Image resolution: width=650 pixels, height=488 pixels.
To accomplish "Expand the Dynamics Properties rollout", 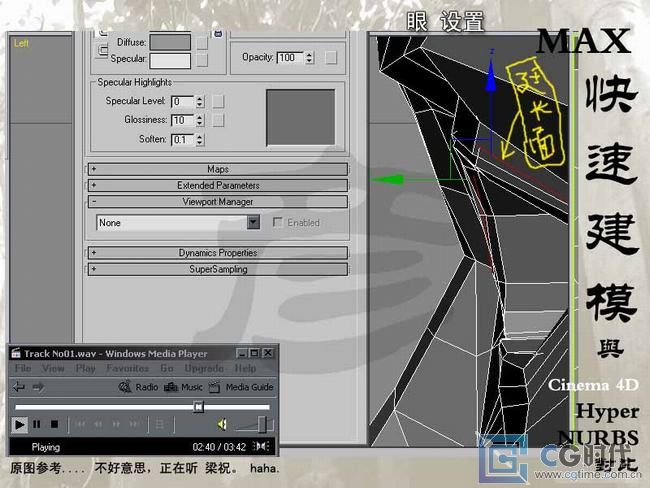I will click(218, 252).
